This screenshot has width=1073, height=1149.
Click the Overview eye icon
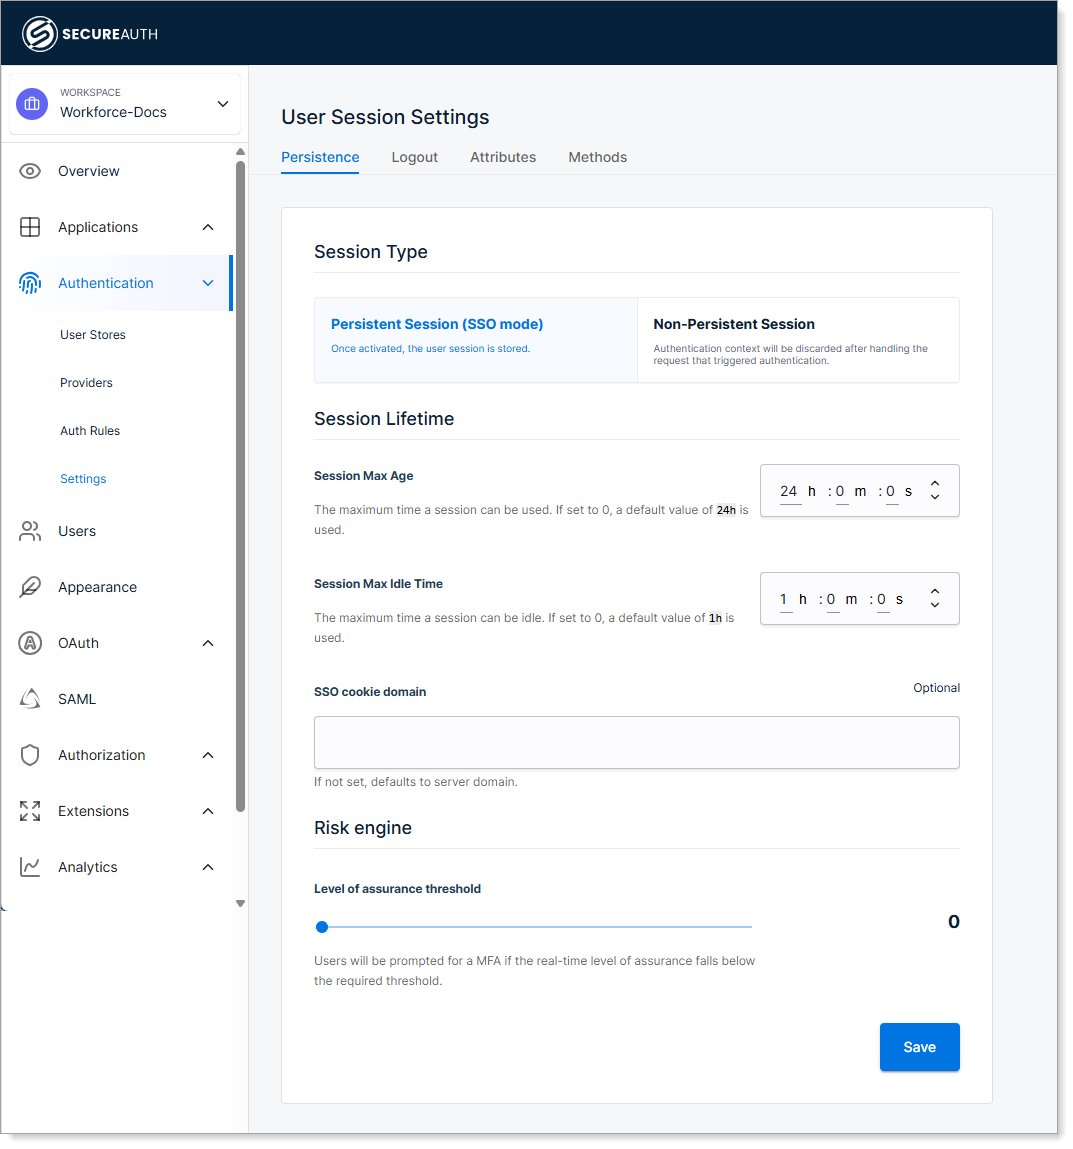tap(30, 171)
